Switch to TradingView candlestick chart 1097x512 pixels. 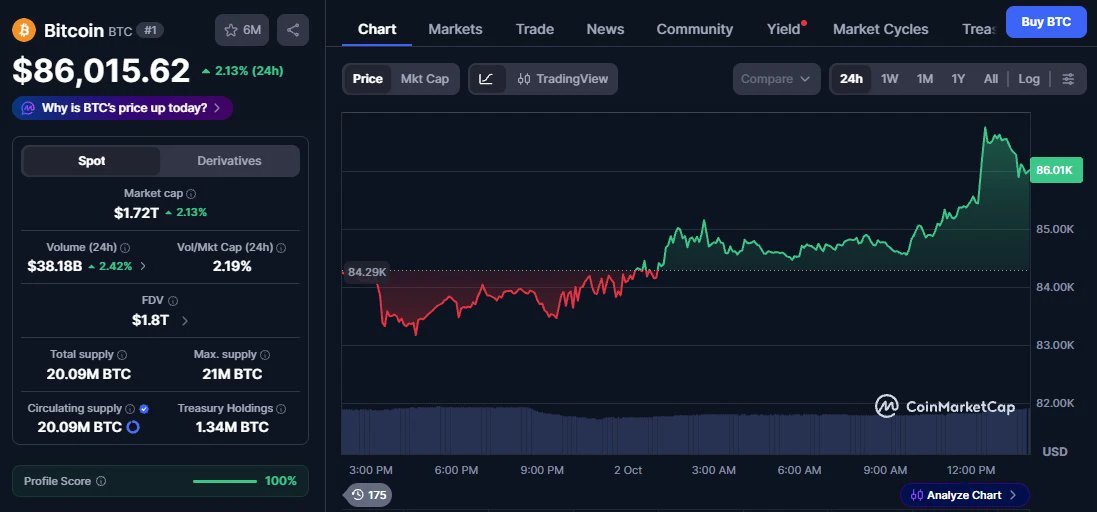click(x=562, y=79)
